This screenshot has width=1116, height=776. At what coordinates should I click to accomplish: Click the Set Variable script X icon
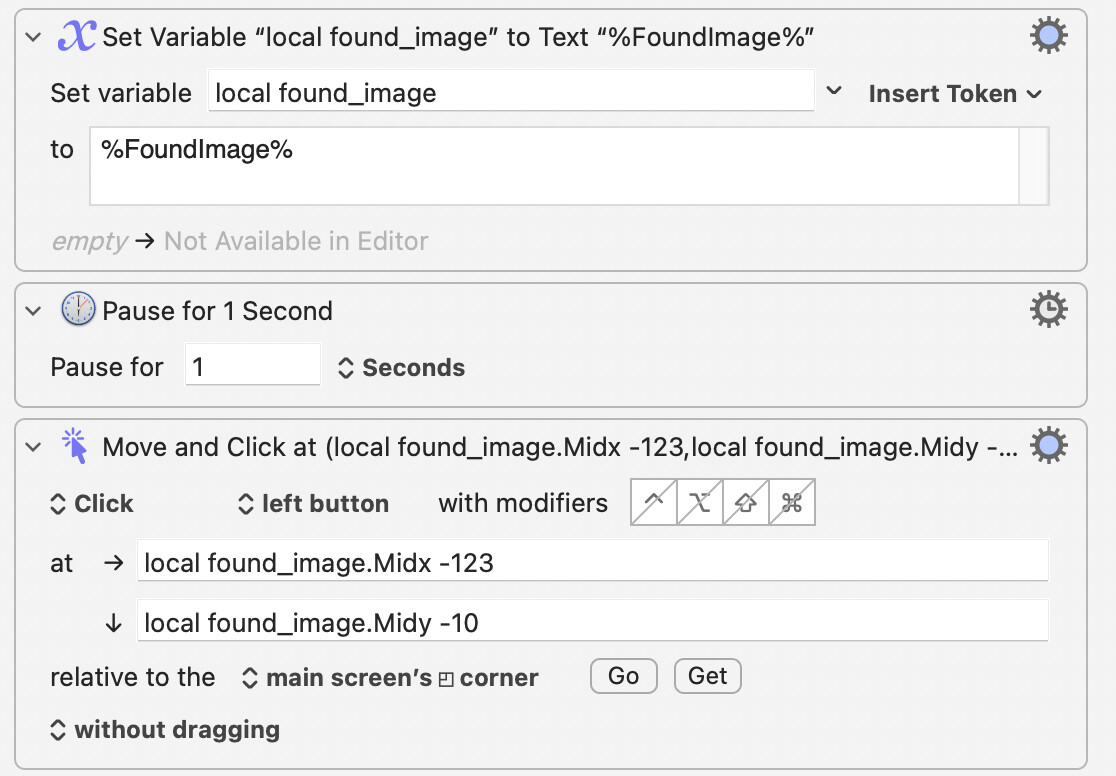tap(76, 36)
